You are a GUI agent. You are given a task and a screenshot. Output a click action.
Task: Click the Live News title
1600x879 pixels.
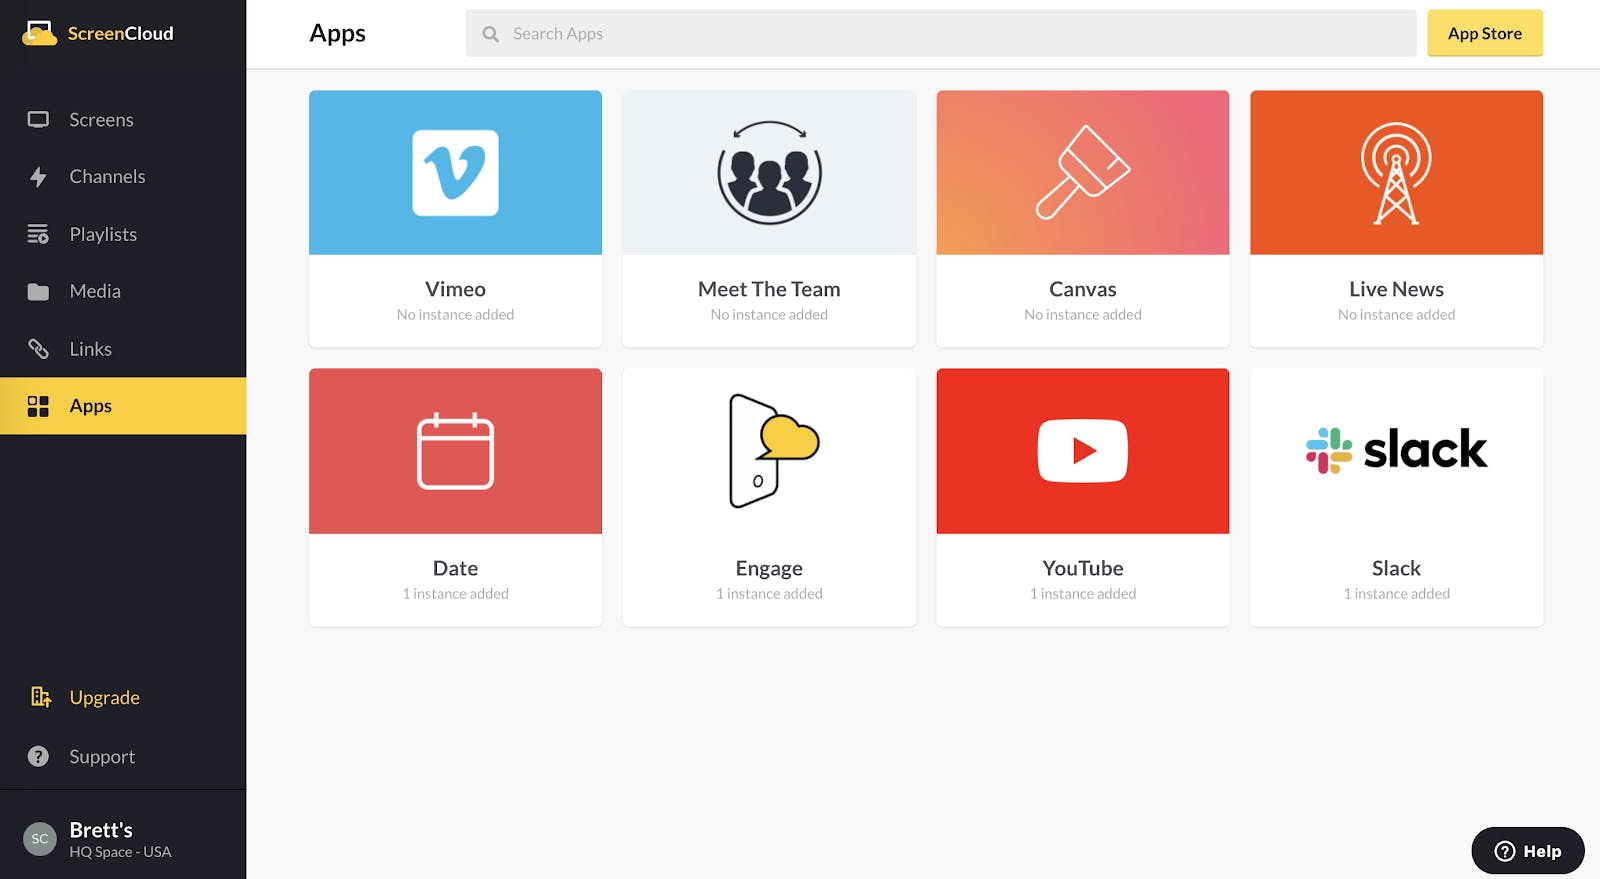pyautogui.click(x=1396, y=289)
